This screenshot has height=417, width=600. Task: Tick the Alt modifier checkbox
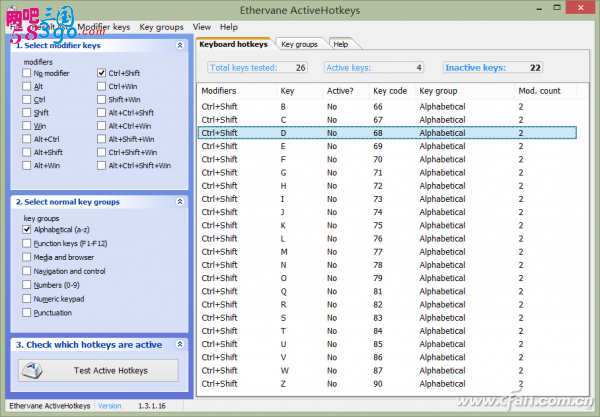click(26, 86)
